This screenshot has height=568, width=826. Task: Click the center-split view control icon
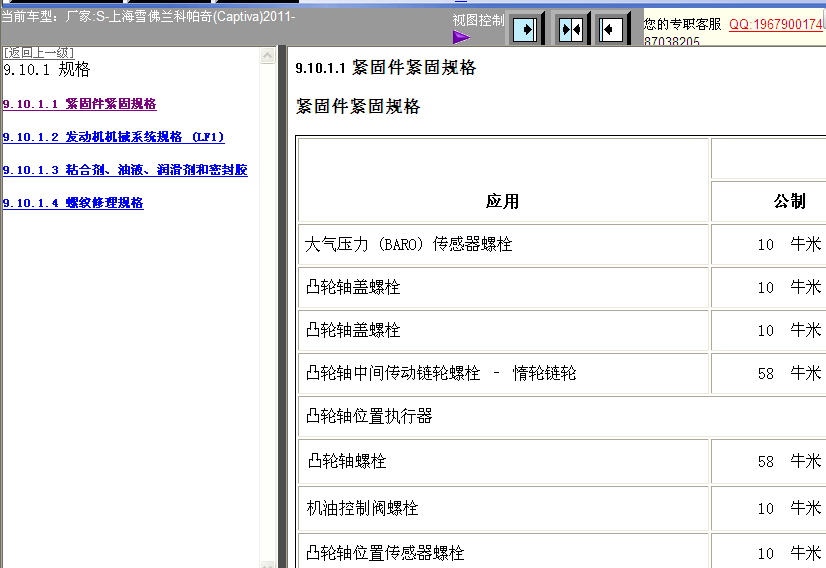571,30
